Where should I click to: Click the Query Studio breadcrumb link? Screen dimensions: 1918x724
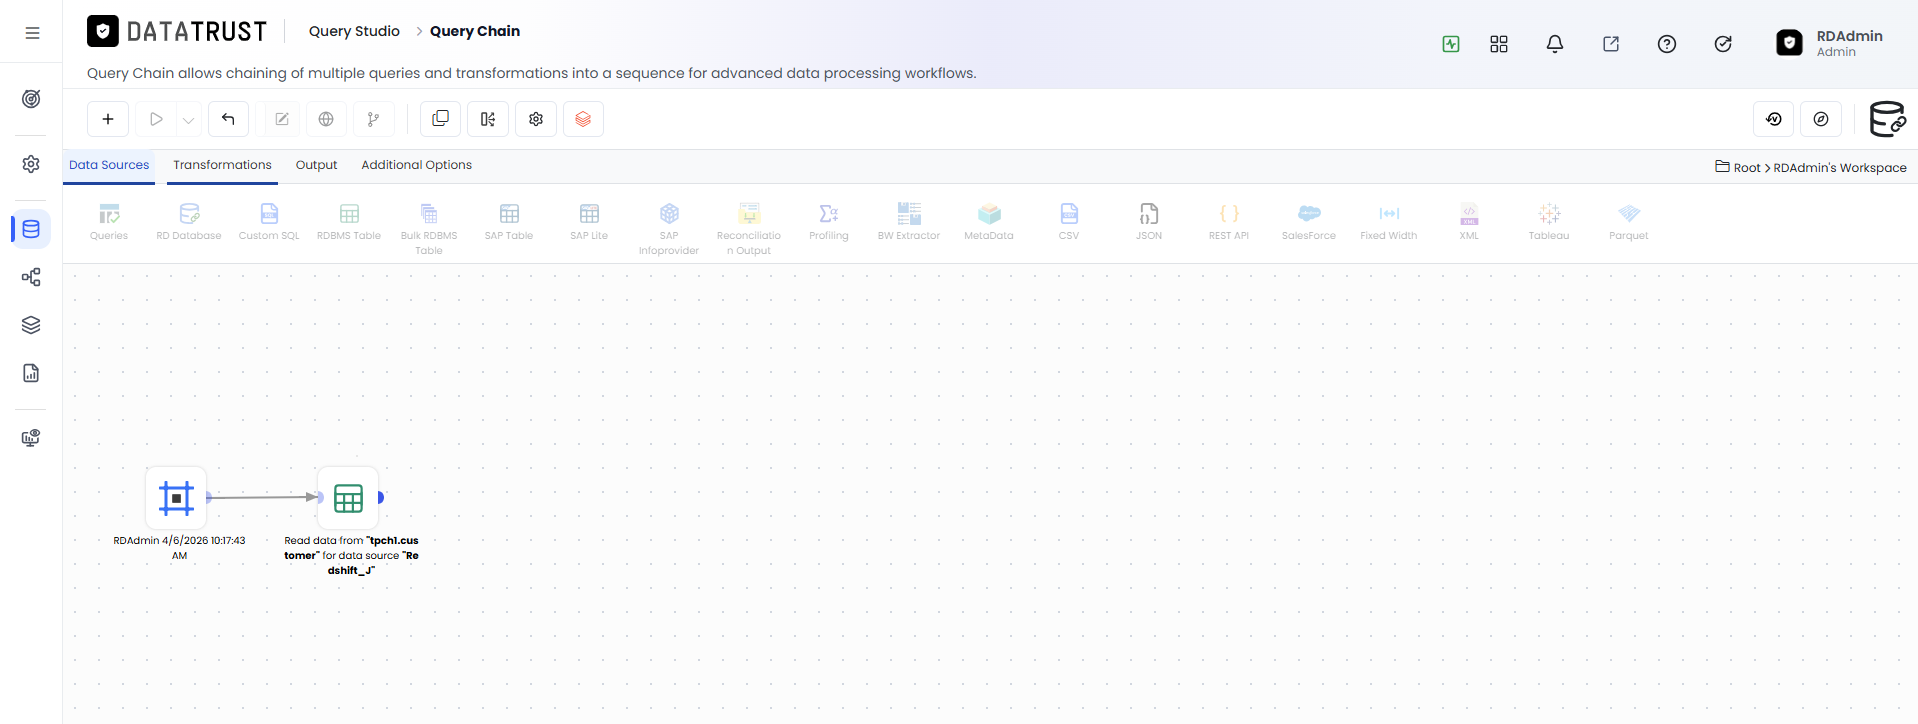click(354, 31)
